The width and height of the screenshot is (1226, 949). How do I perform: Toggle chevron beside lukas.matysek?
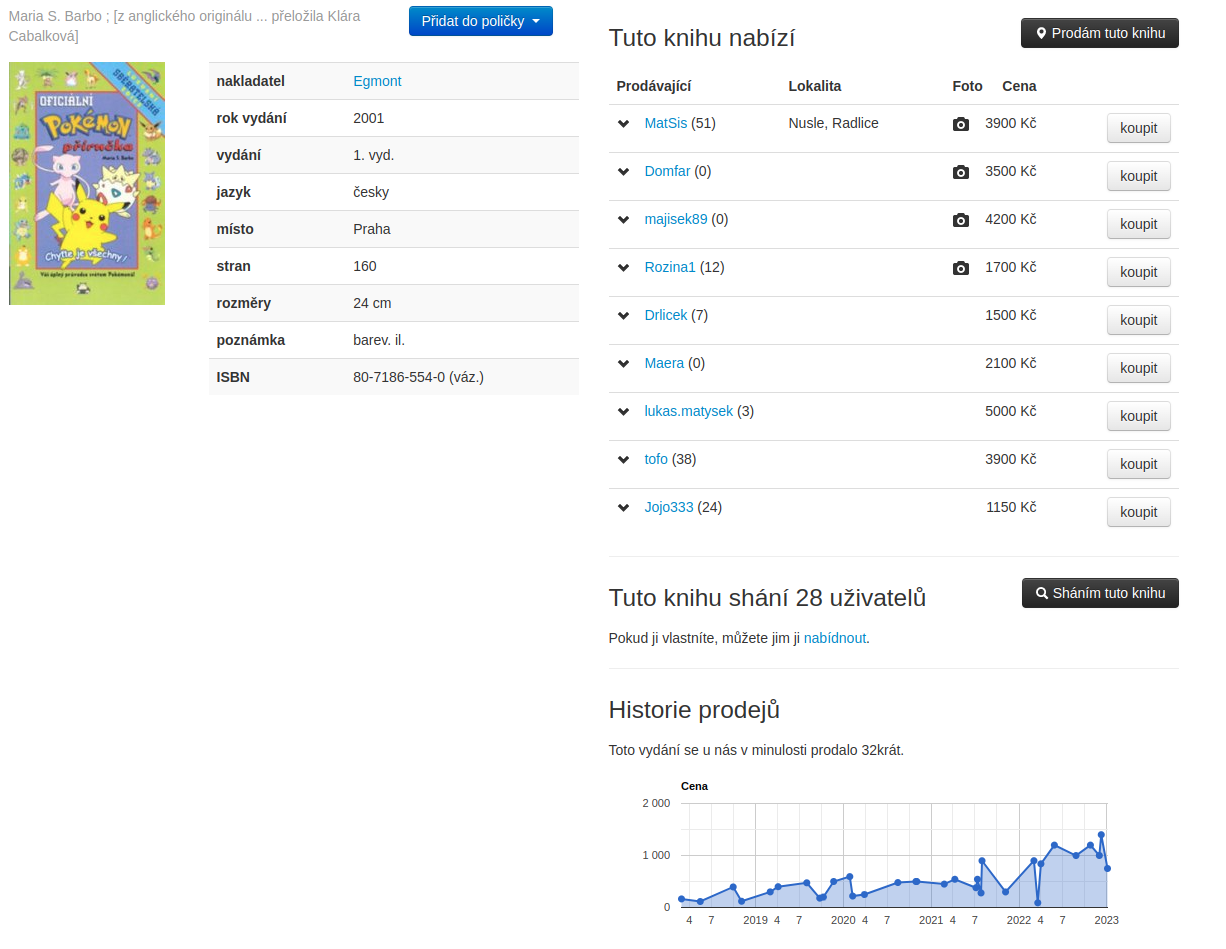(623, 412)
